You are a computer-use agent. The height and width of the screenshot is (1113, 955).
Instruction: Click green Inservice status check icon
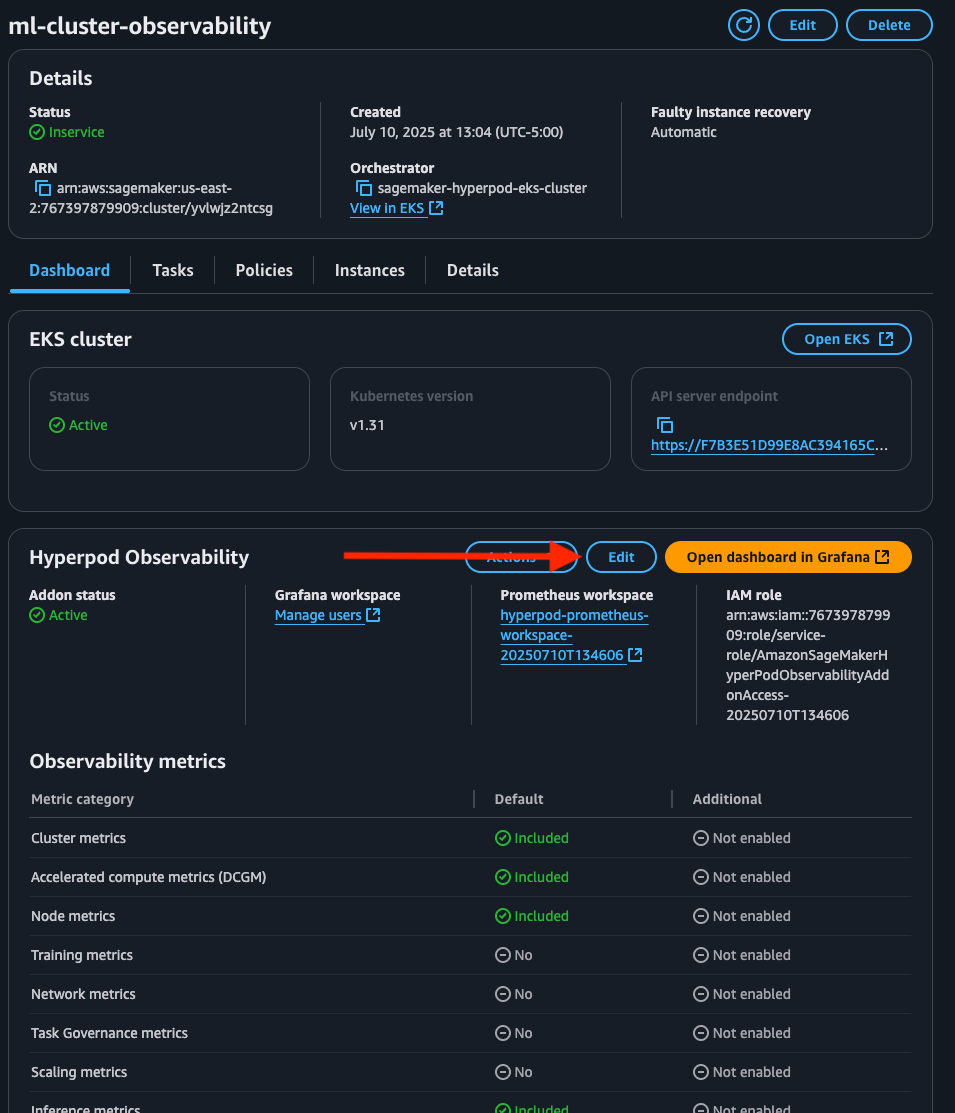click(37, 132)
